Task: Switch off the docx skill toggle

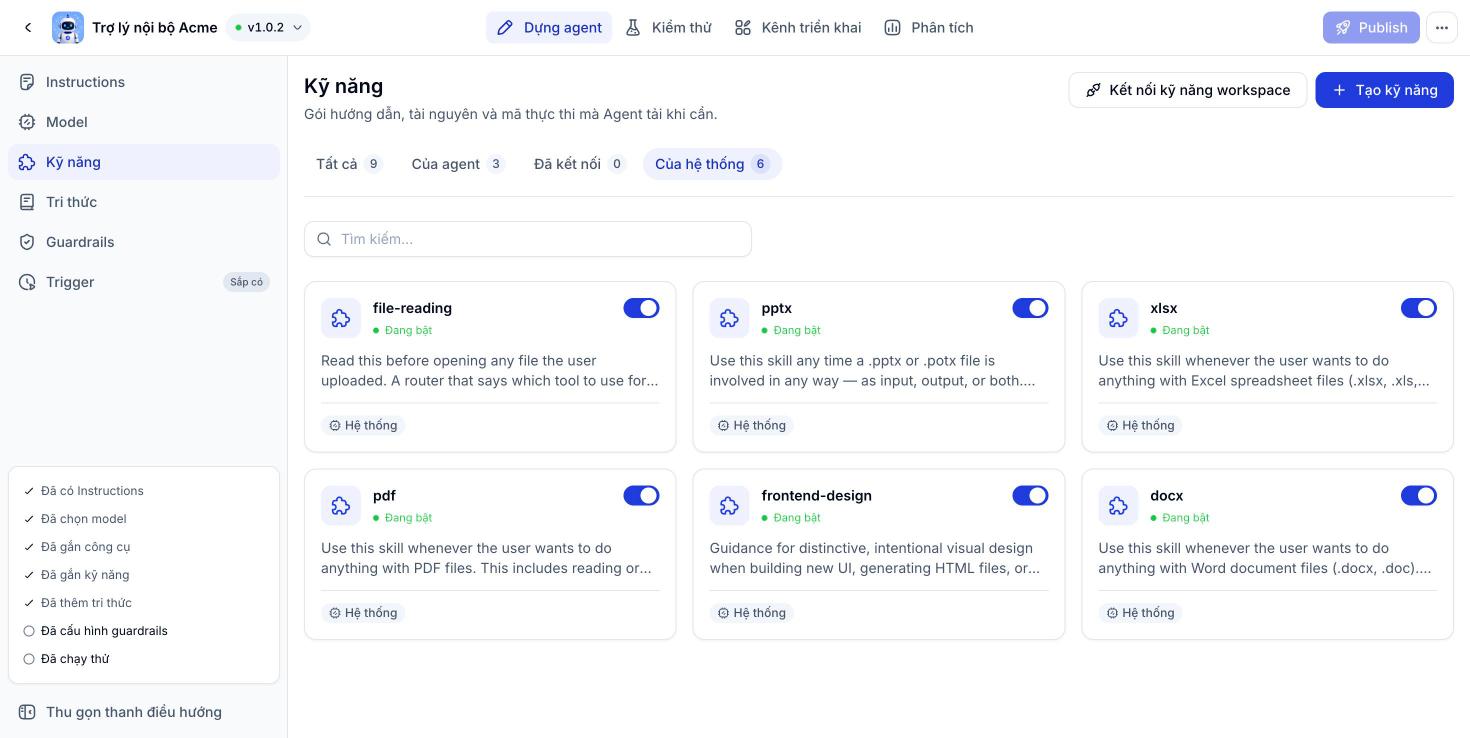Action: pos(1418,495)
